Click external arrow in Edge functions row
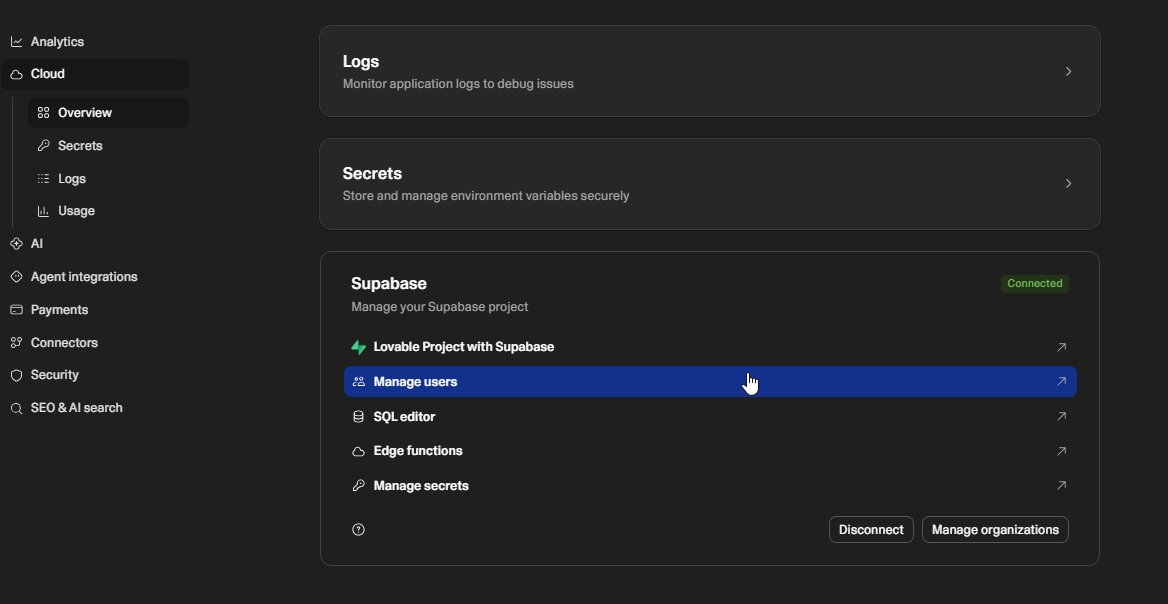This screenshot has width=1168, height=604. (1061, 451)
